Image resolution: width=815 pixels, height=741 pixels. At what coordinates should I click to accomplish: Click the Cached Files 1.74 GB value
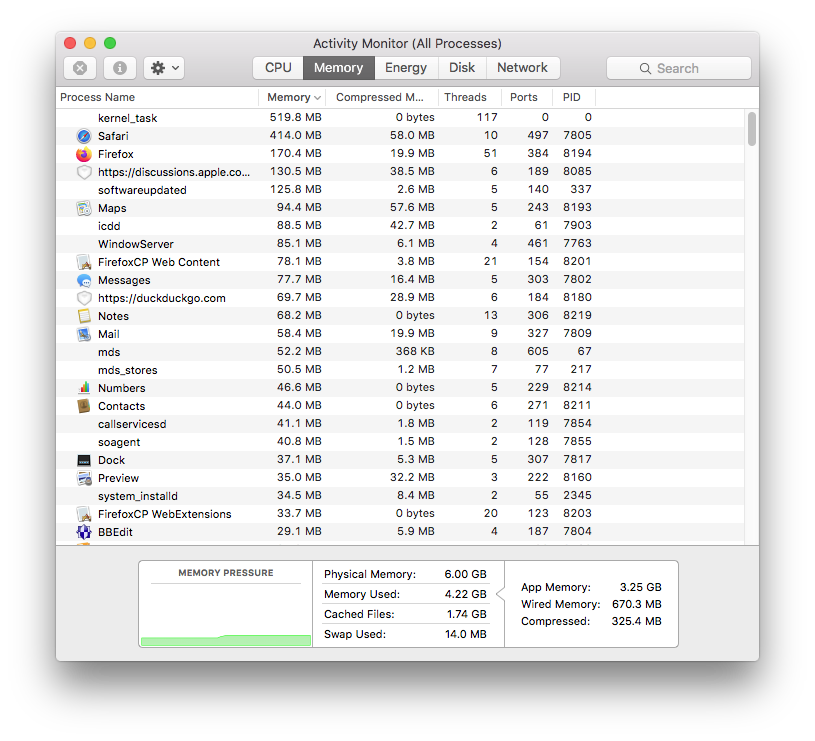point(466,614)
